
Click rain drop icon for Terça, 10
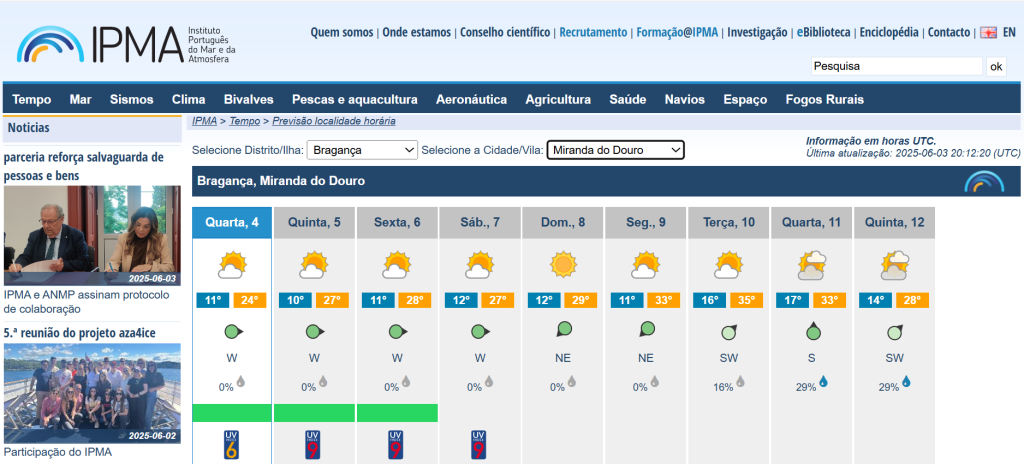coord(740,381)
